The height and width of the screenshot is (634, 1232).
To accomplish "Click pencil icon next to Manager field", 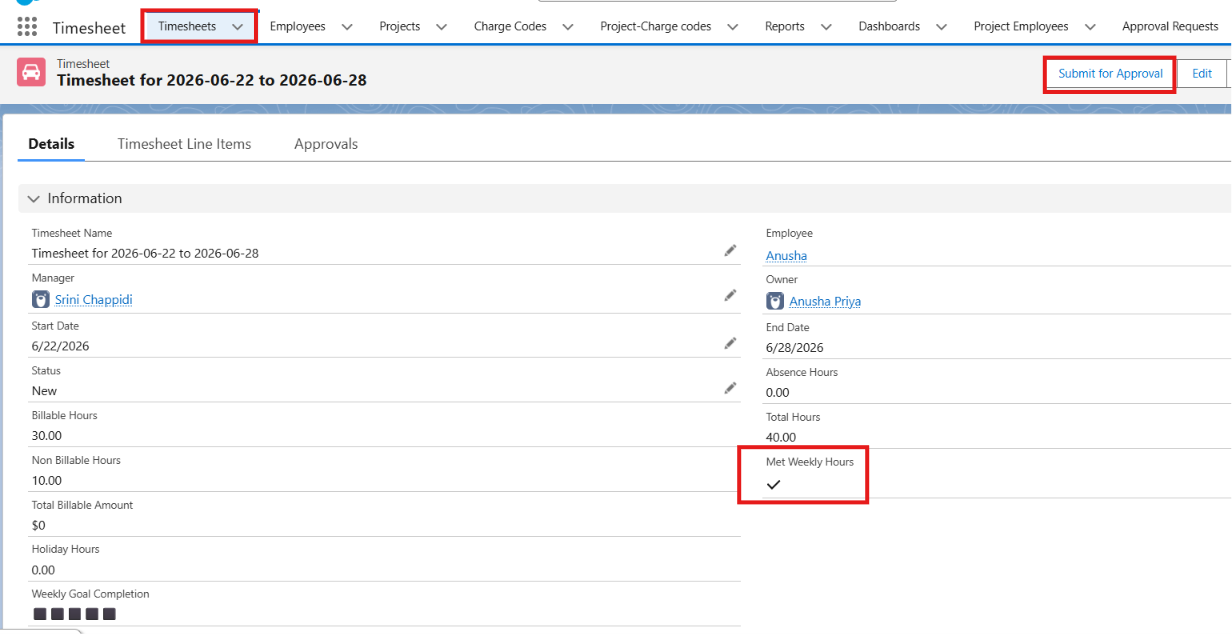I will [x=731, y=296].
